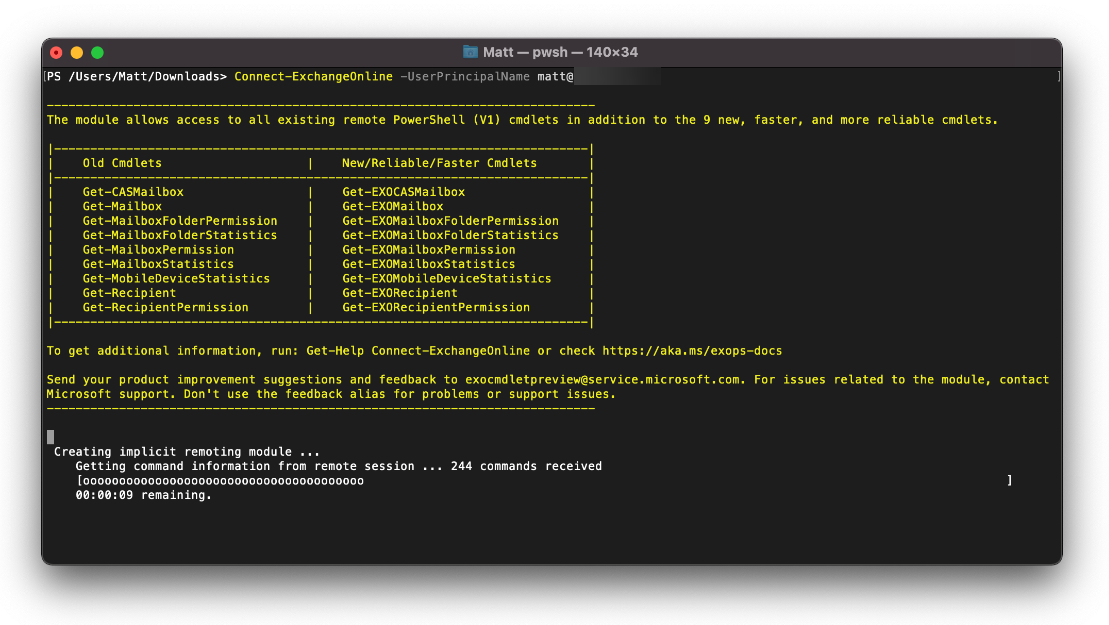
Task: Click the folder icon in title bar
Action: 470,52
